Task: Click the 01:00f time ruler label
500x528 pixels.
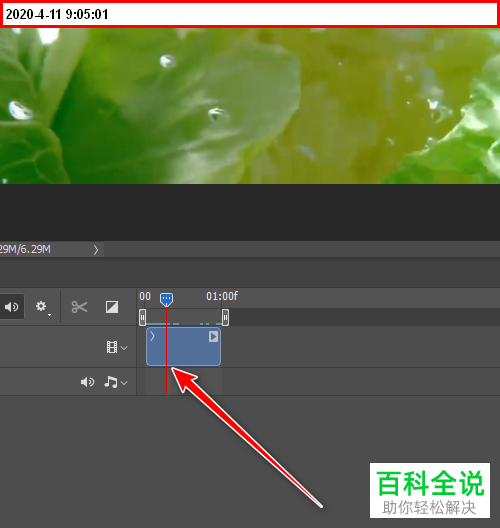Action: [222, 297]
